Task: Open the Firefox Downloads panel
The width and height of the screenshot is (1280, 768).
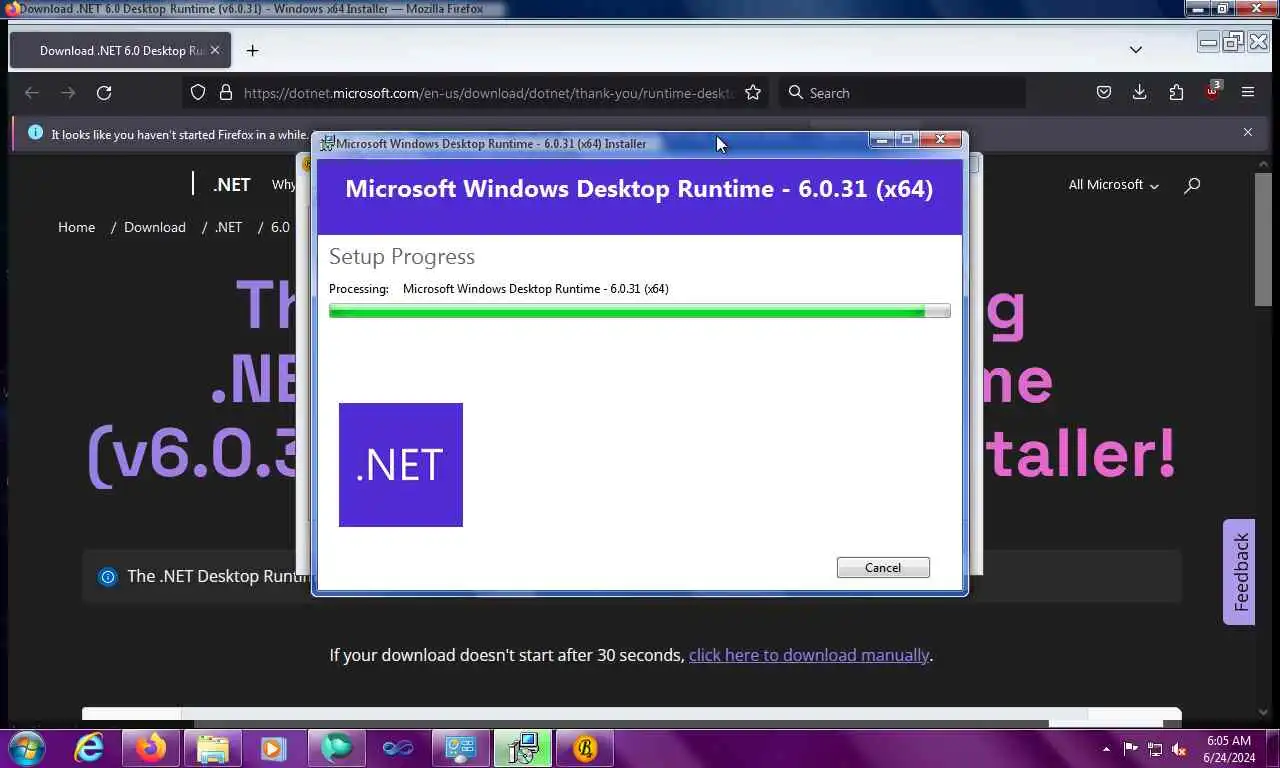Action: pos(1139,92)
